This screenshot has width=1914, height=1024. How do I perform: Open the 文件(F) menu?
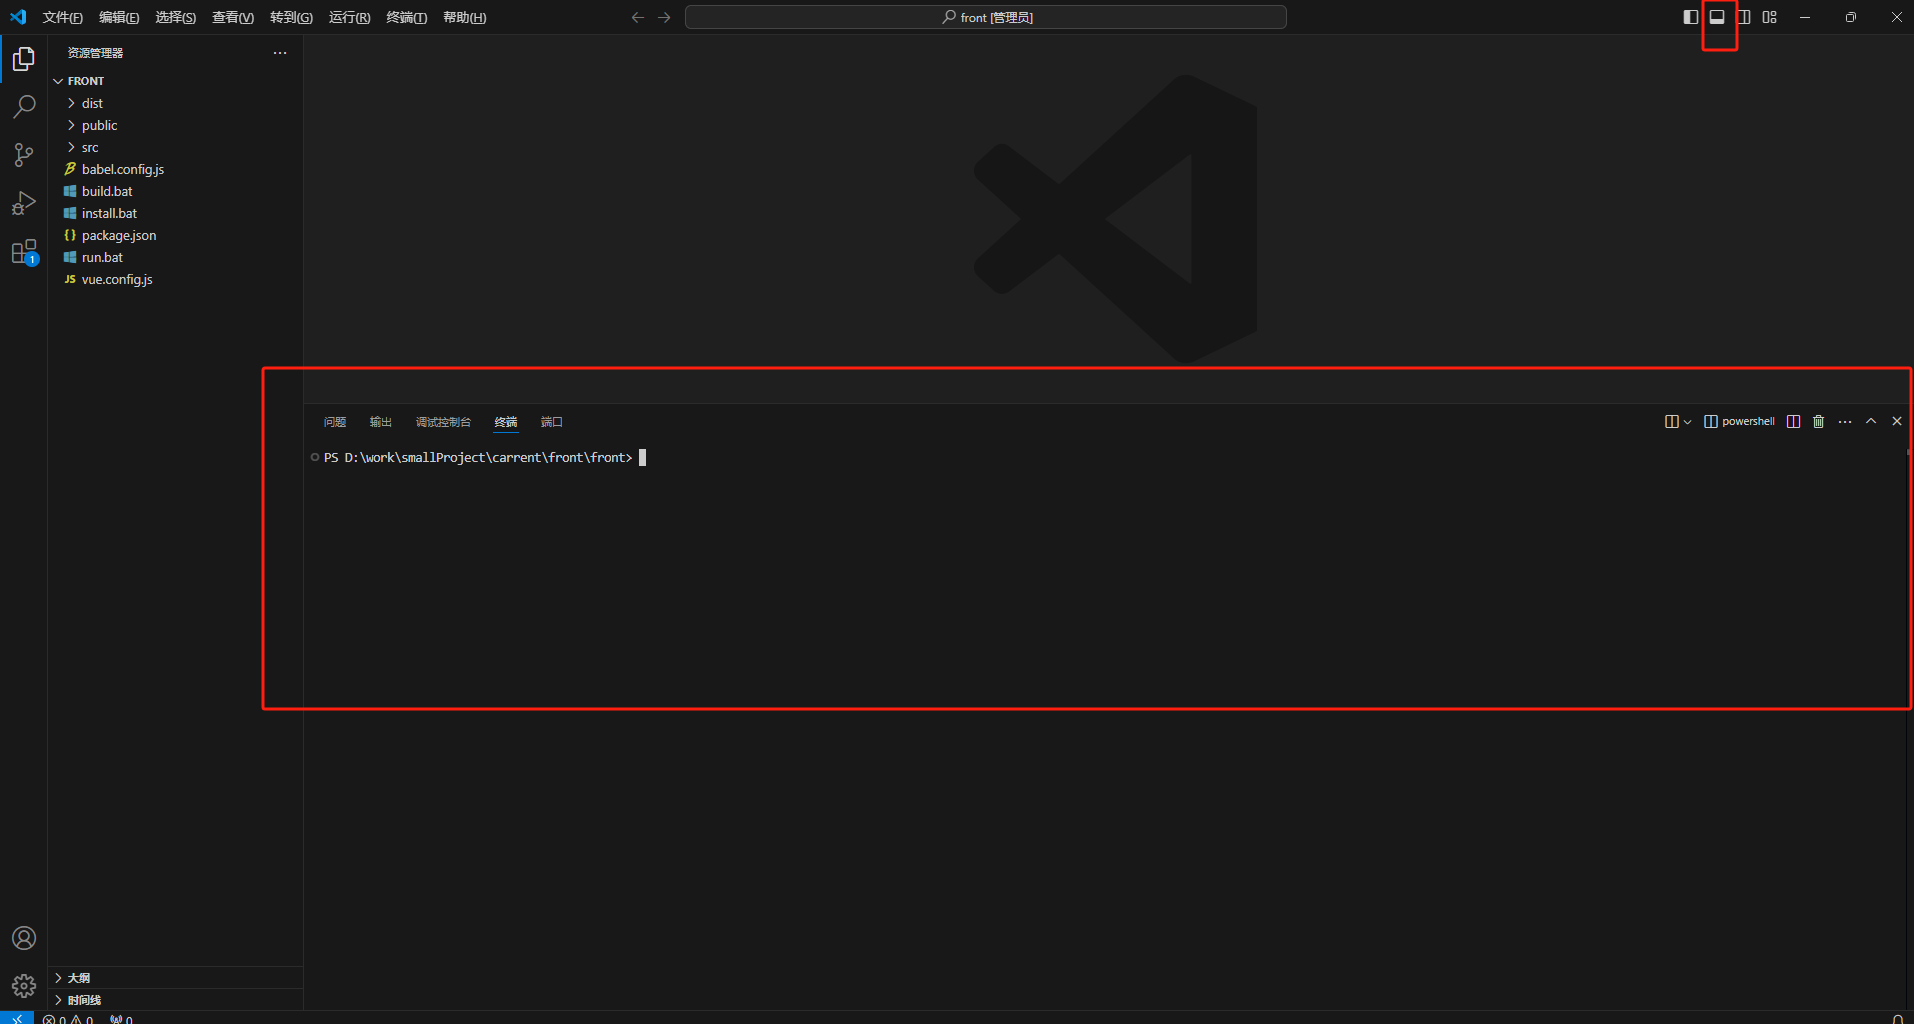tap(63, 17)
